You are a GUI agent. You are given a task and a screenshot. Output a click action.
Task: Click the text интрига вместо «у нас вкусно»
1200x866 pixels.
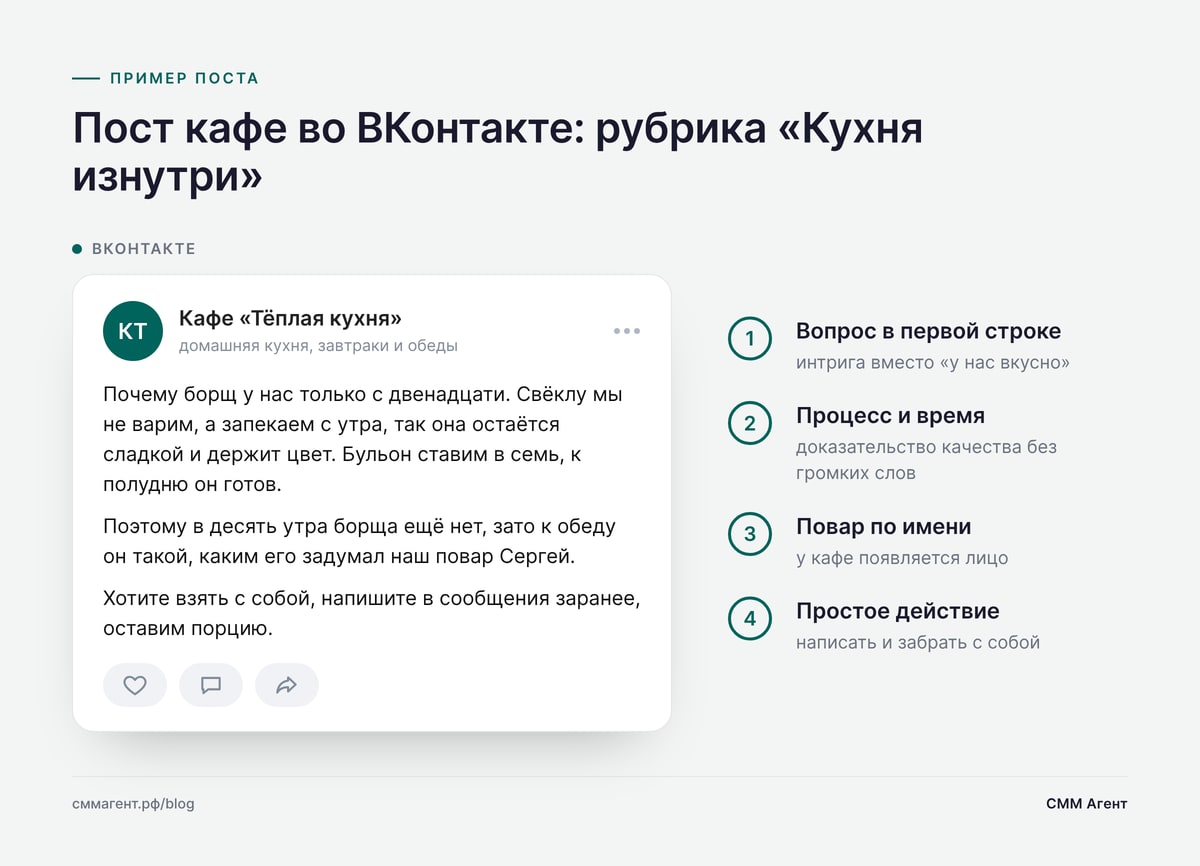[x=933, y=363]
